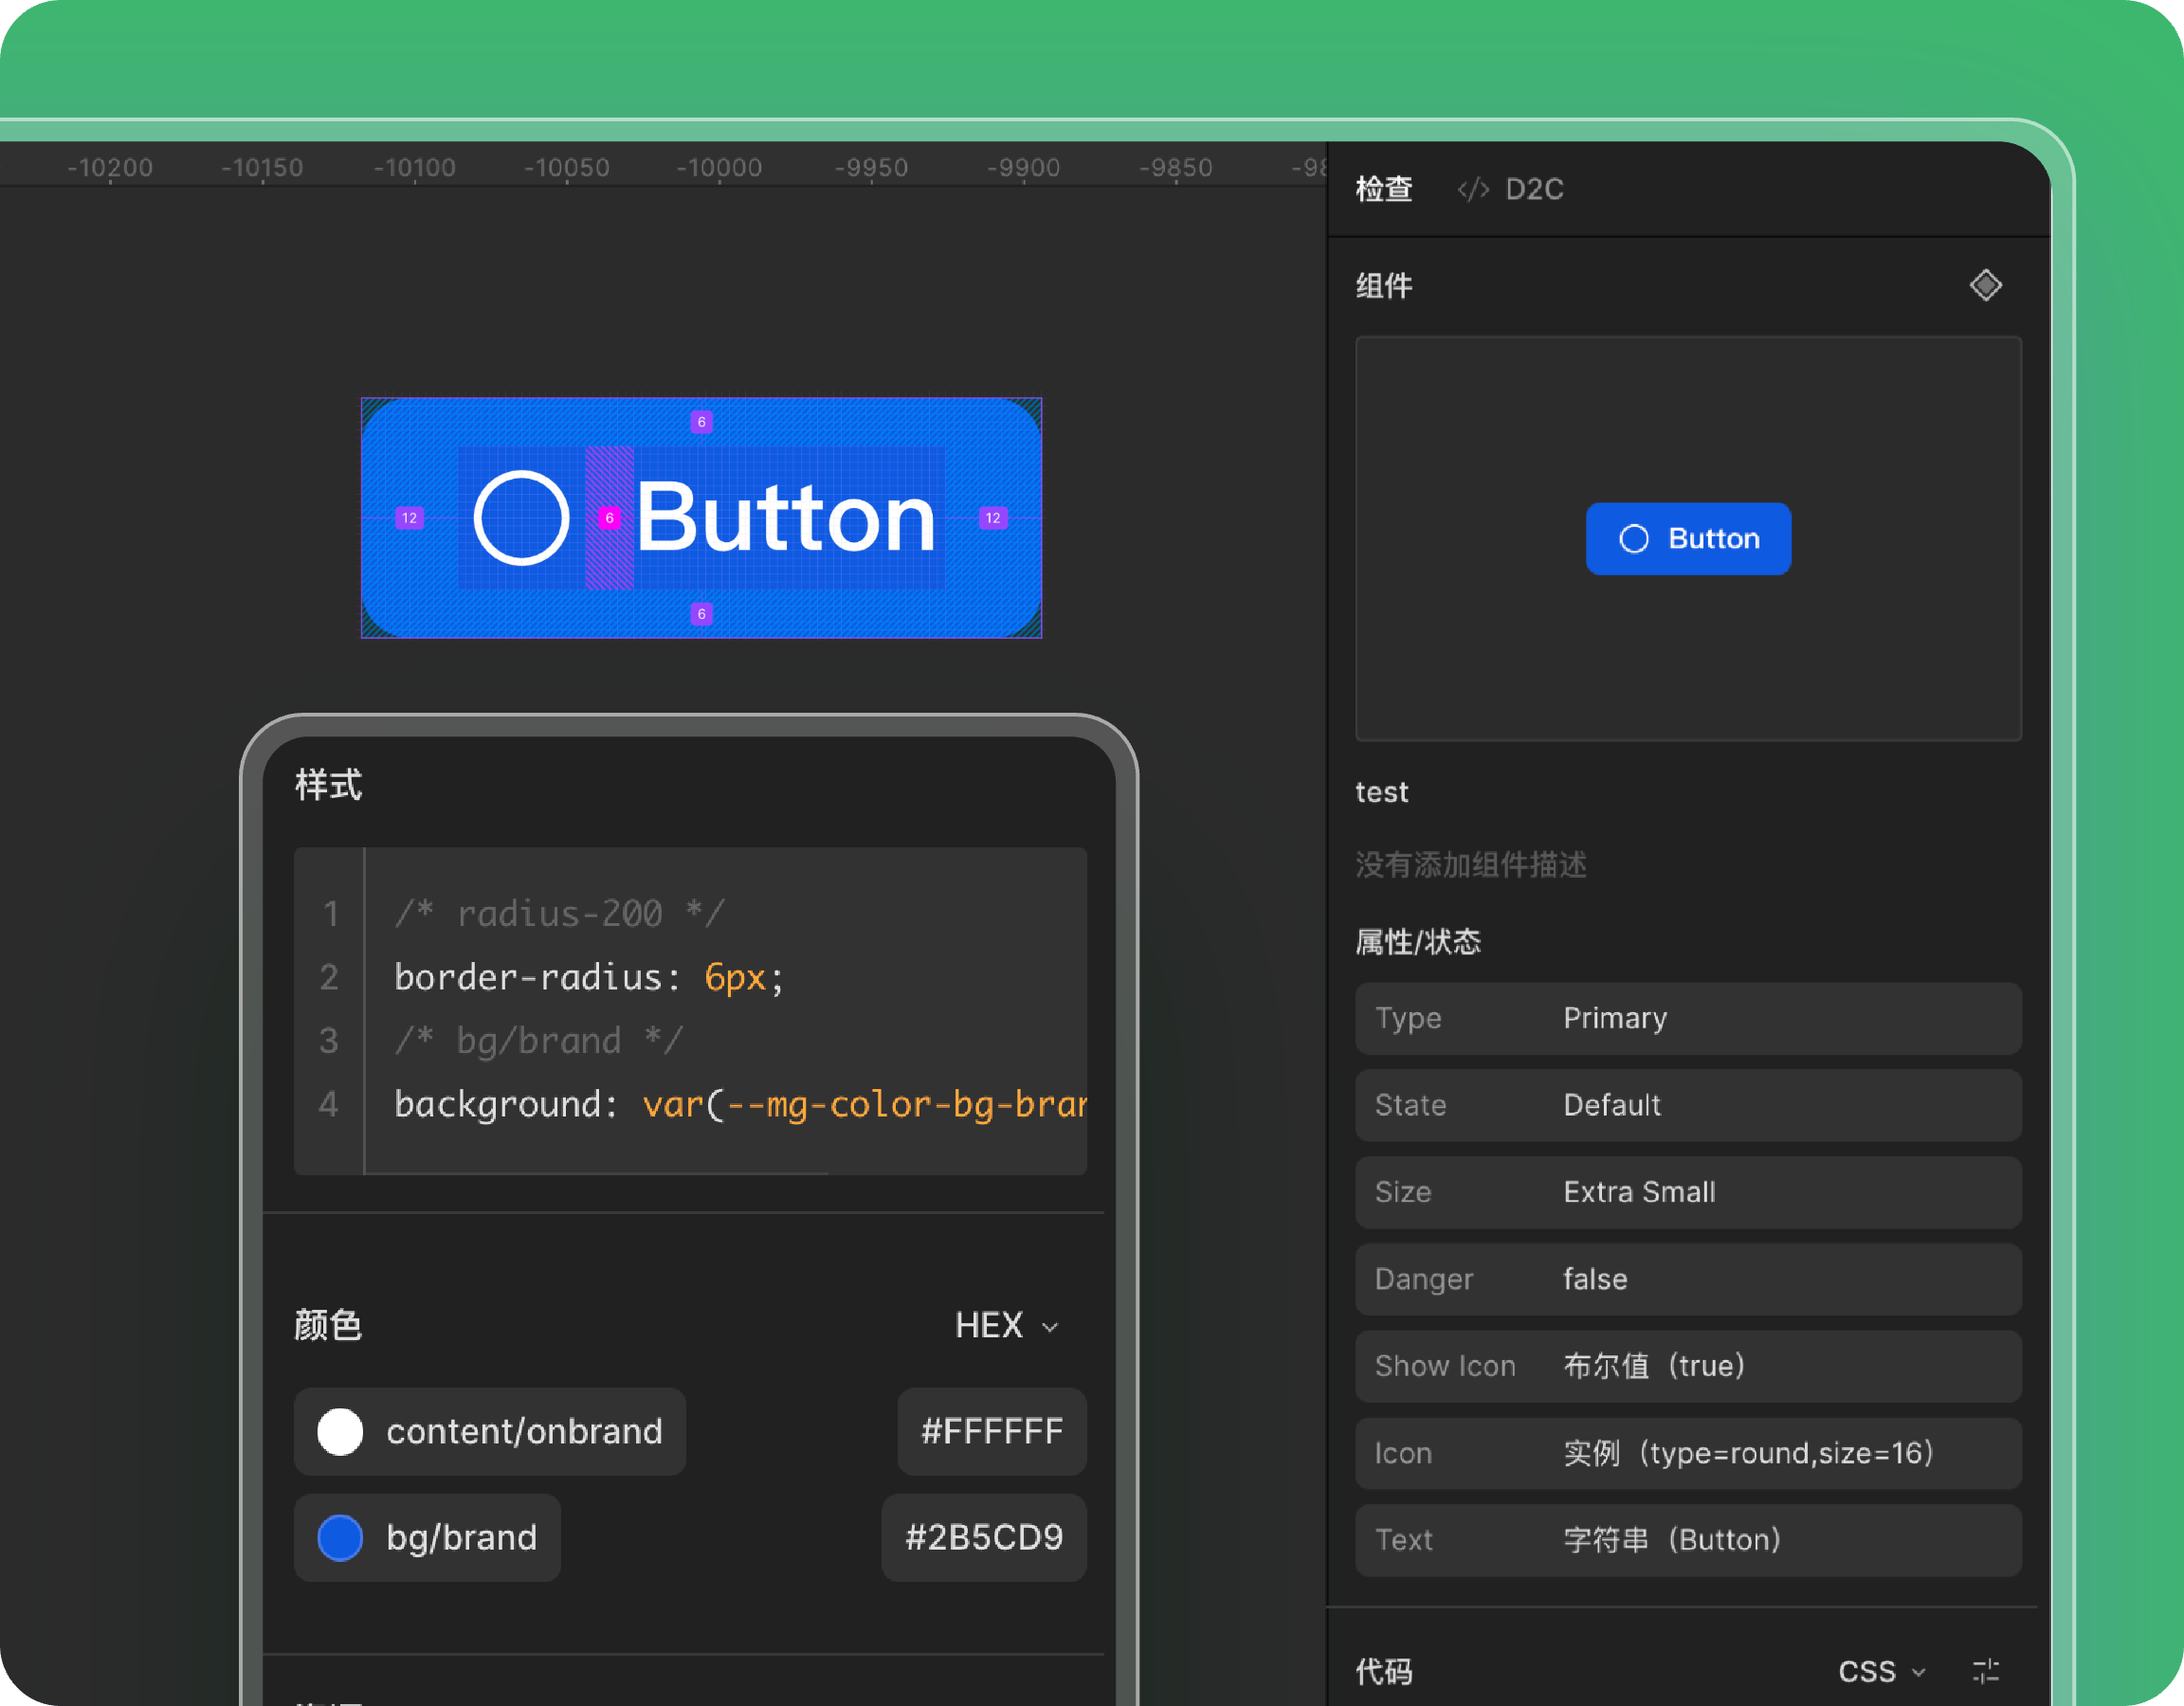Click the #2B5CD9 hex value
This screenshot has height=1706, width=2184.
point(983,1537)
